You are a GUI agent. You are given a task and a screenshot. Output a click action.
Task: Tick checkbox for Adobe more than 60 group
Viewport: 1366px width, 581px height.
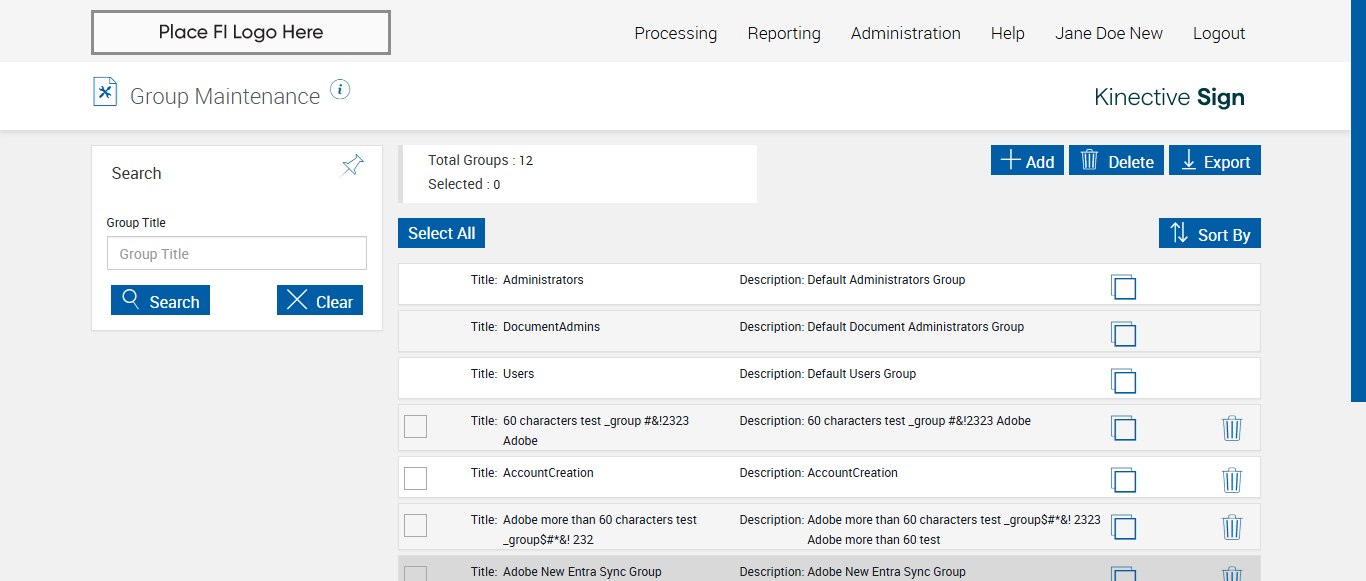click(415, 525)
